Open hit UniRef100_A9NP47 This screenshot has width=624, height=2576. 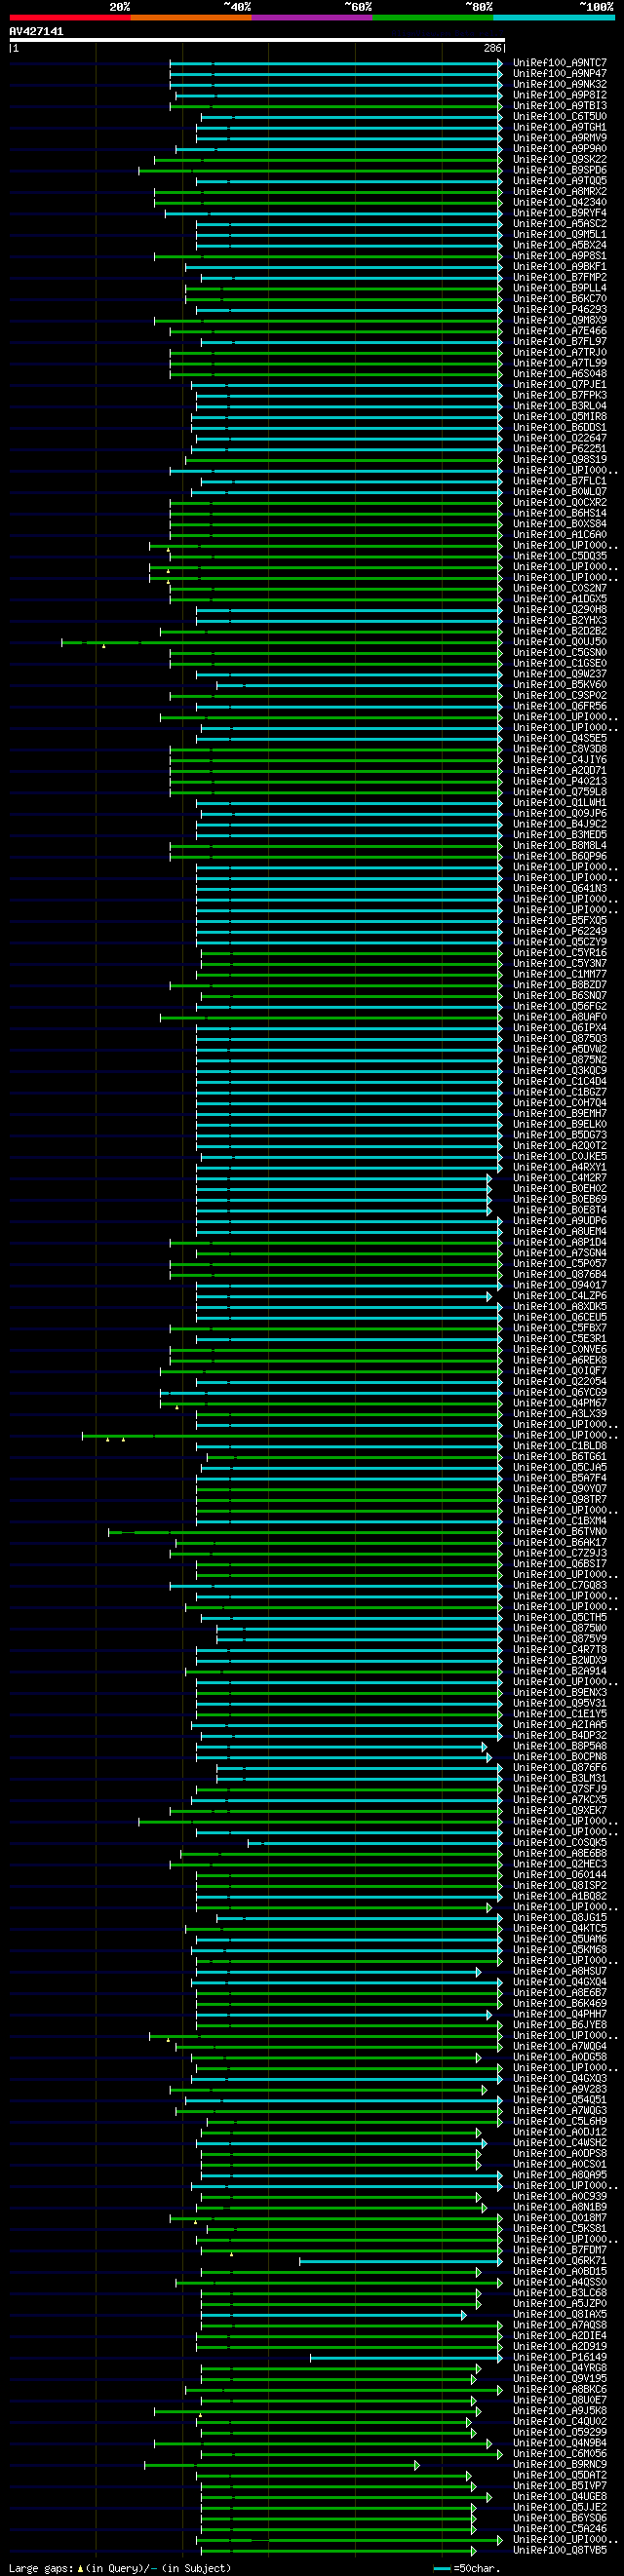pos(560,74)
